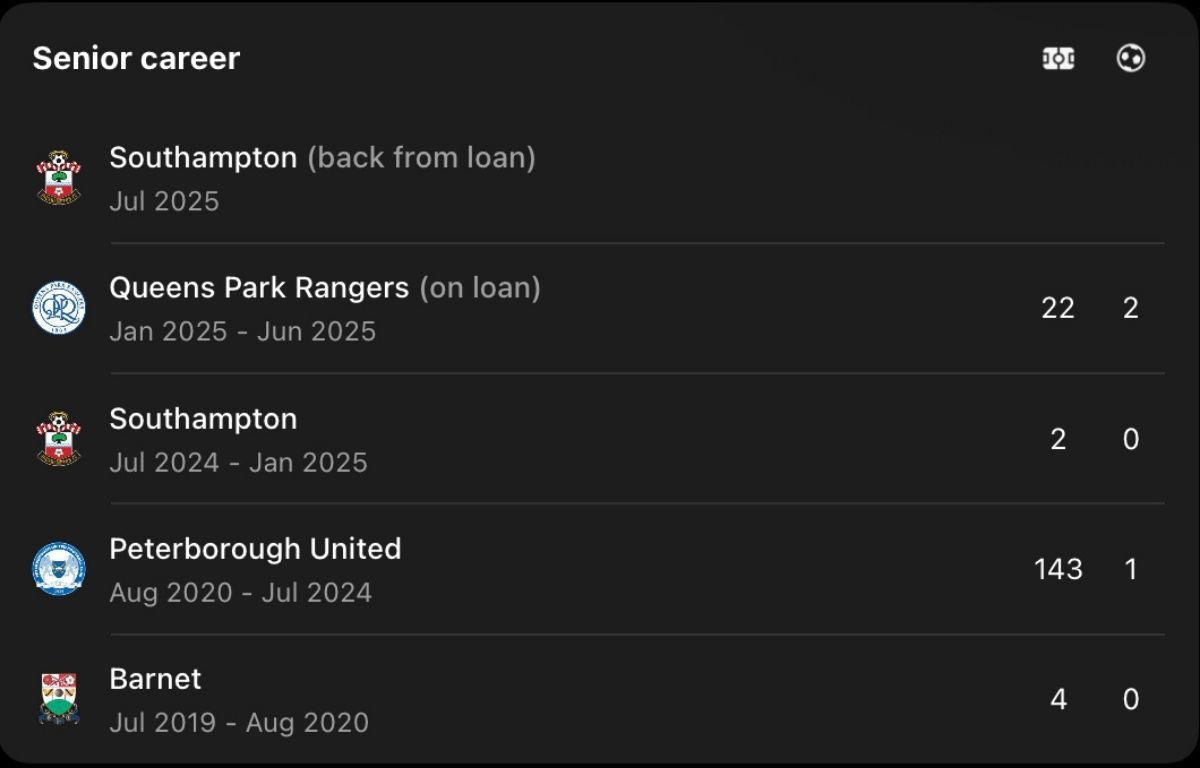This screenshot has width=1200, height=768.
Task: Open the Peterborough United team link
Action: 255,549
